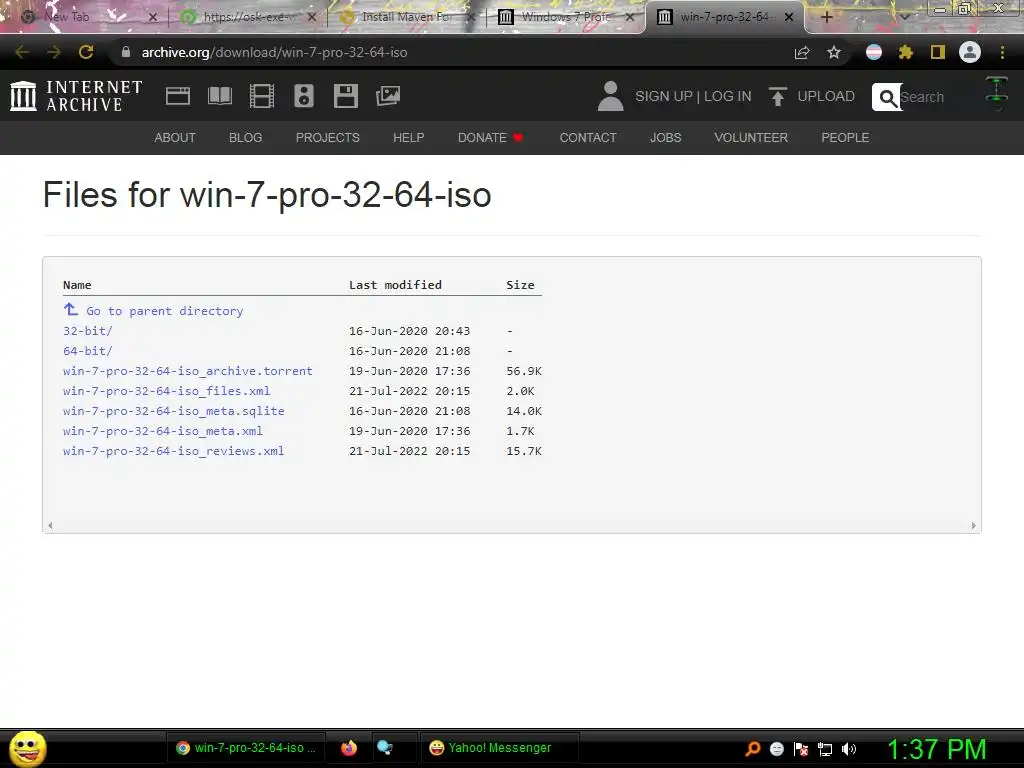The width and height of the screenshot is (1024, 768).
Task: Close the win-7-pro-32-64 tab
Action: pos(789,17)
